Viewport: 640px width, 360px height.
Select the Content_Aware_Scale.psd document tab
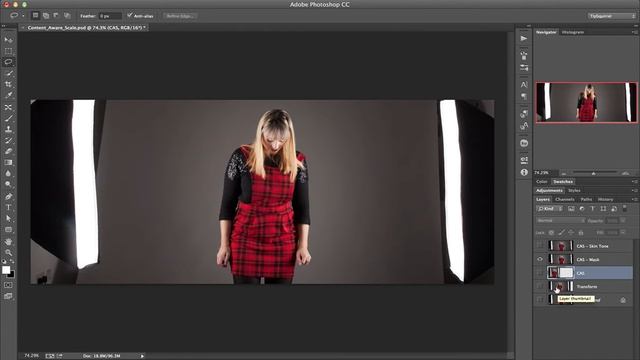84,28
